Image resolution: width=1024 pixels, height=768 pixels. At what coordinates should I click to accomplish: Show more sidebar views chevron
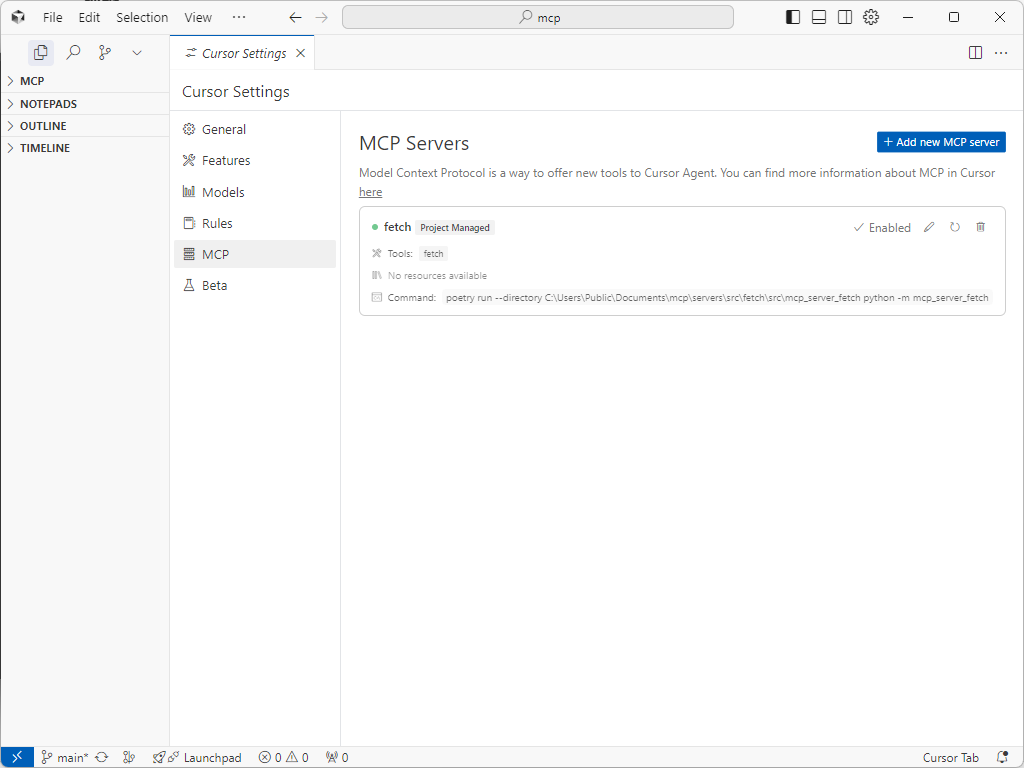coord(136,52)
